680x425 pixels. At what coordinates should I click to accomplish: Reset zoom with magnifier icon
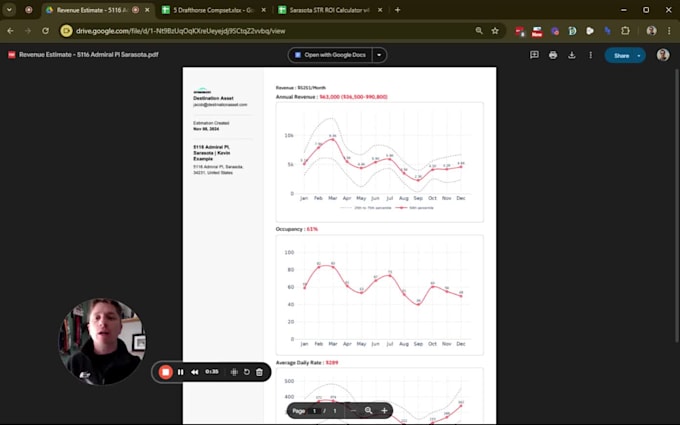tap(369, 411)
